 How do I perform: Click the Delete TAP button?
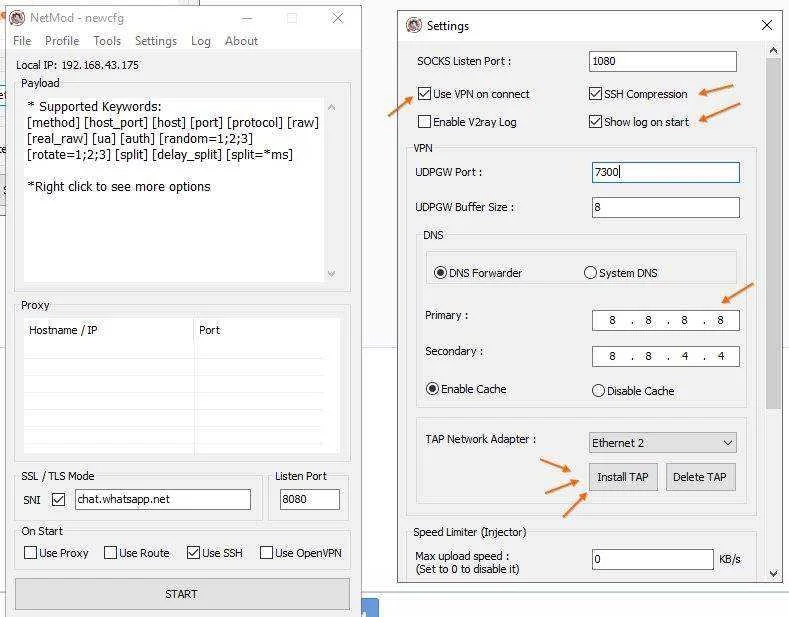700,477
